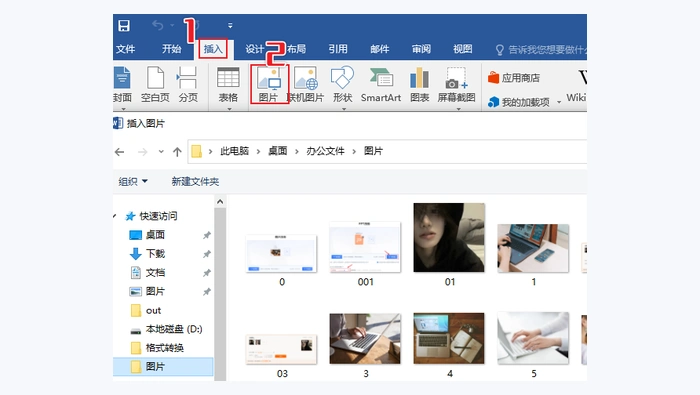Click 办公文件 in the address path

pyautogui.click(x=325, y=151)
